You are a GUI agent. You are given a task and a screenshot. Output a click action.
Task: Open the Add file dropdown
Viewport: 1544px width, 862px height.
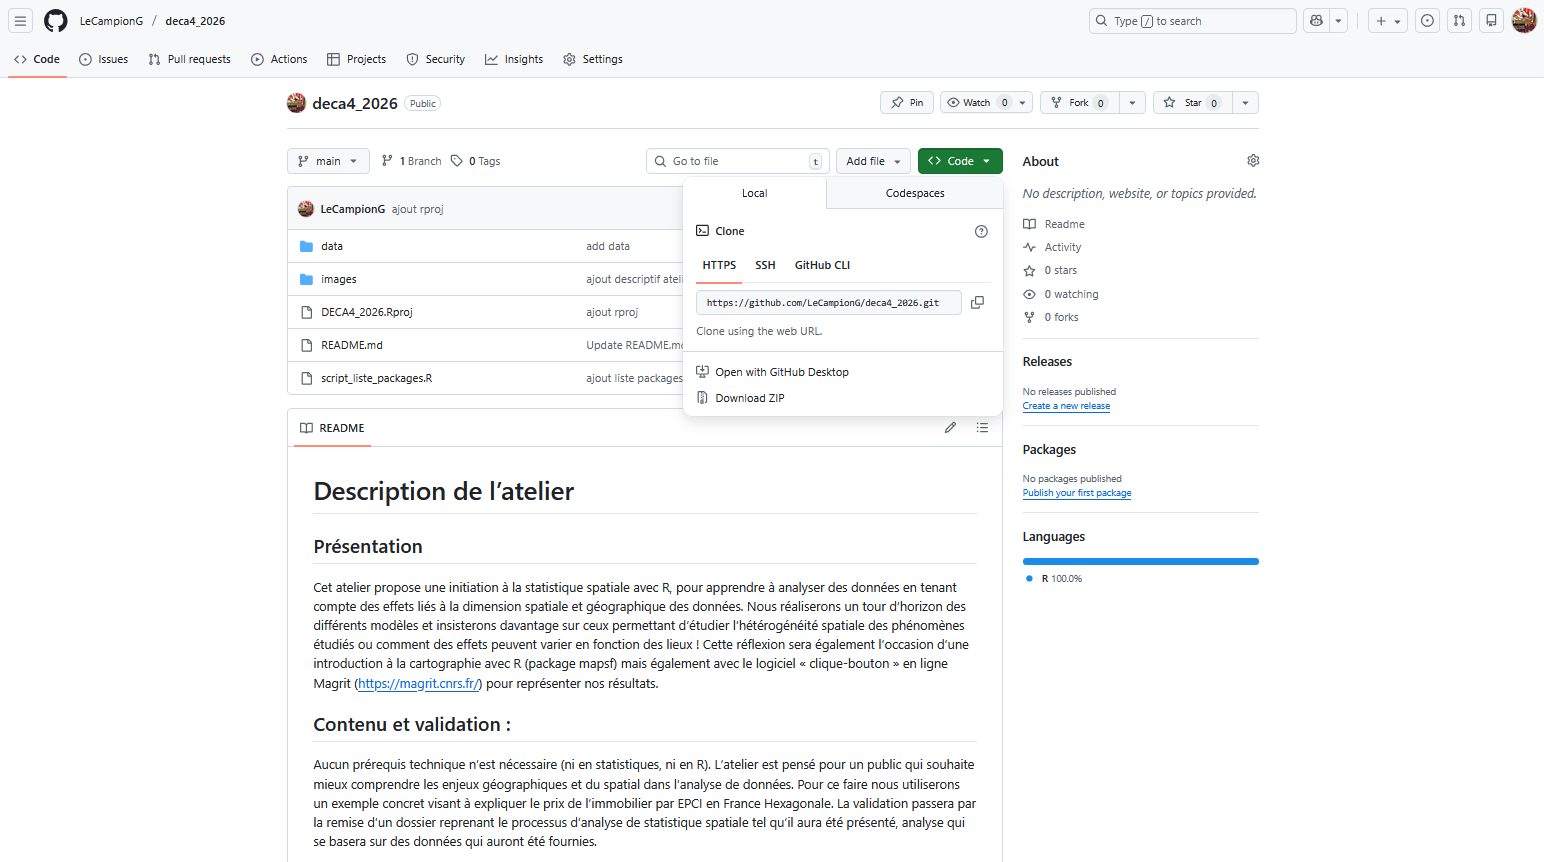coord(873,161)
